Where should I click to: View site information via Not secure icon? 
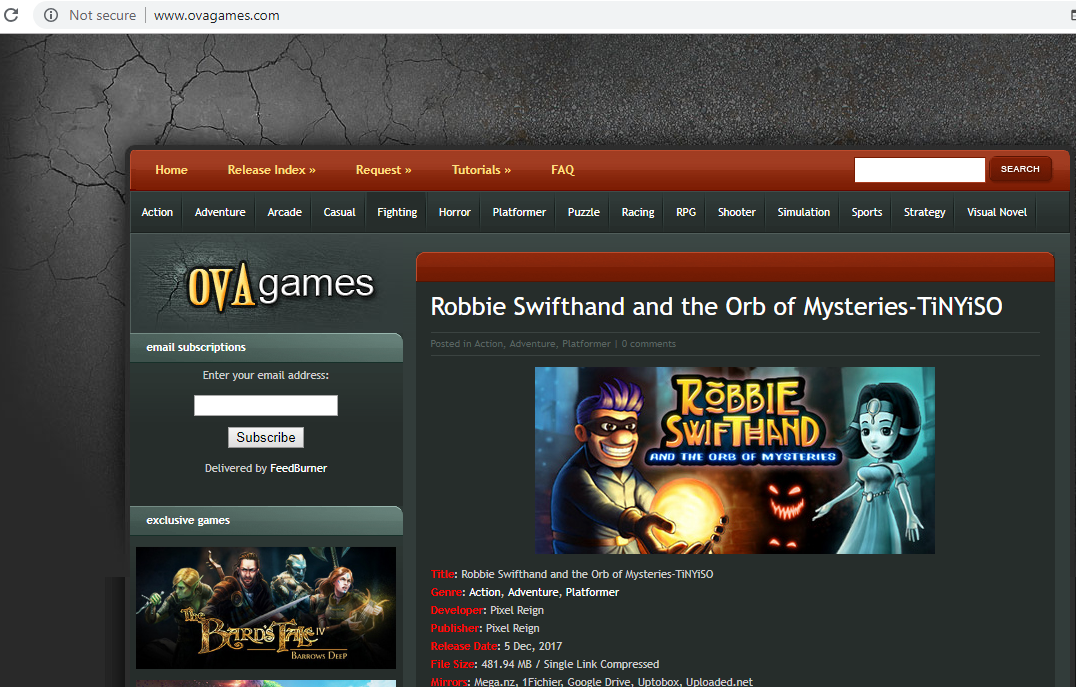(x=51, y=15)
